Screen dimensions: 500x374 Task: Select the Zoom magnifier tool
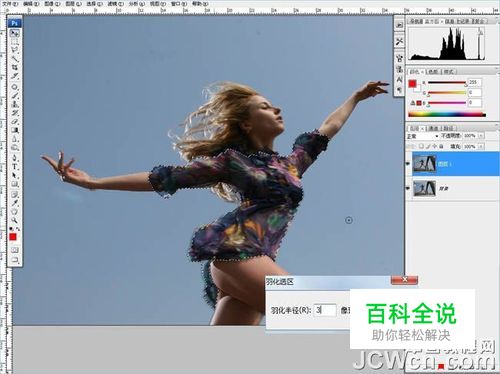point(14,220)
